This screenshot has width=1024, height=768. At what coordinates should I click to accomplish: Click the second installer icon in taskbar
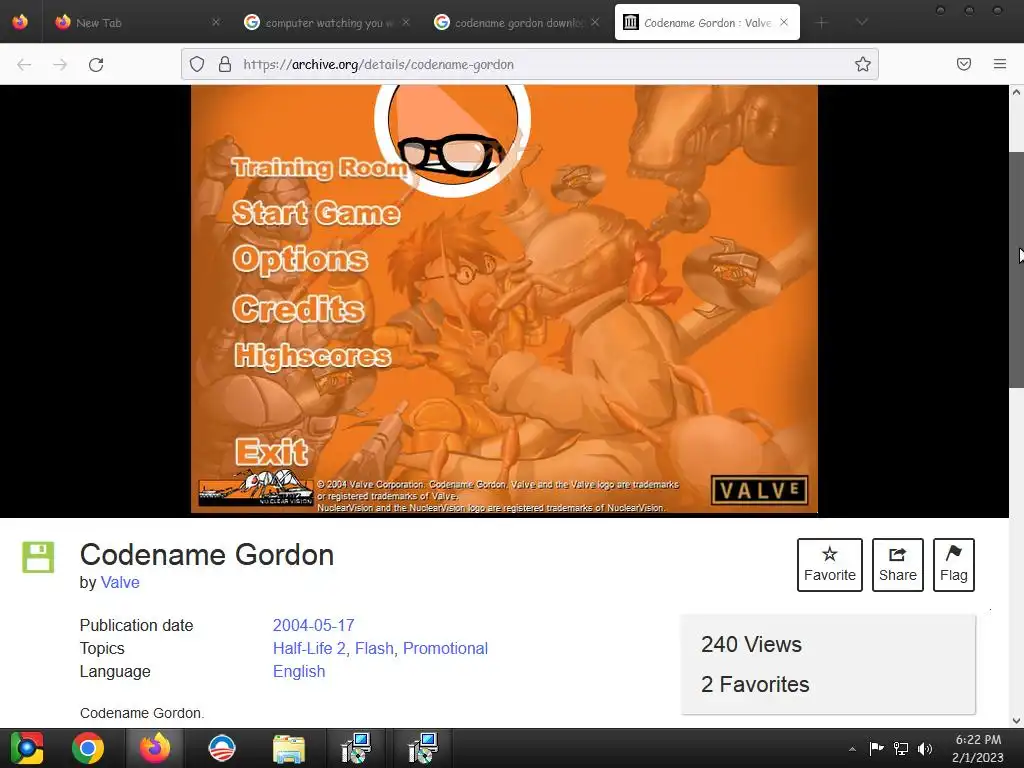click(x=423, y=748)
